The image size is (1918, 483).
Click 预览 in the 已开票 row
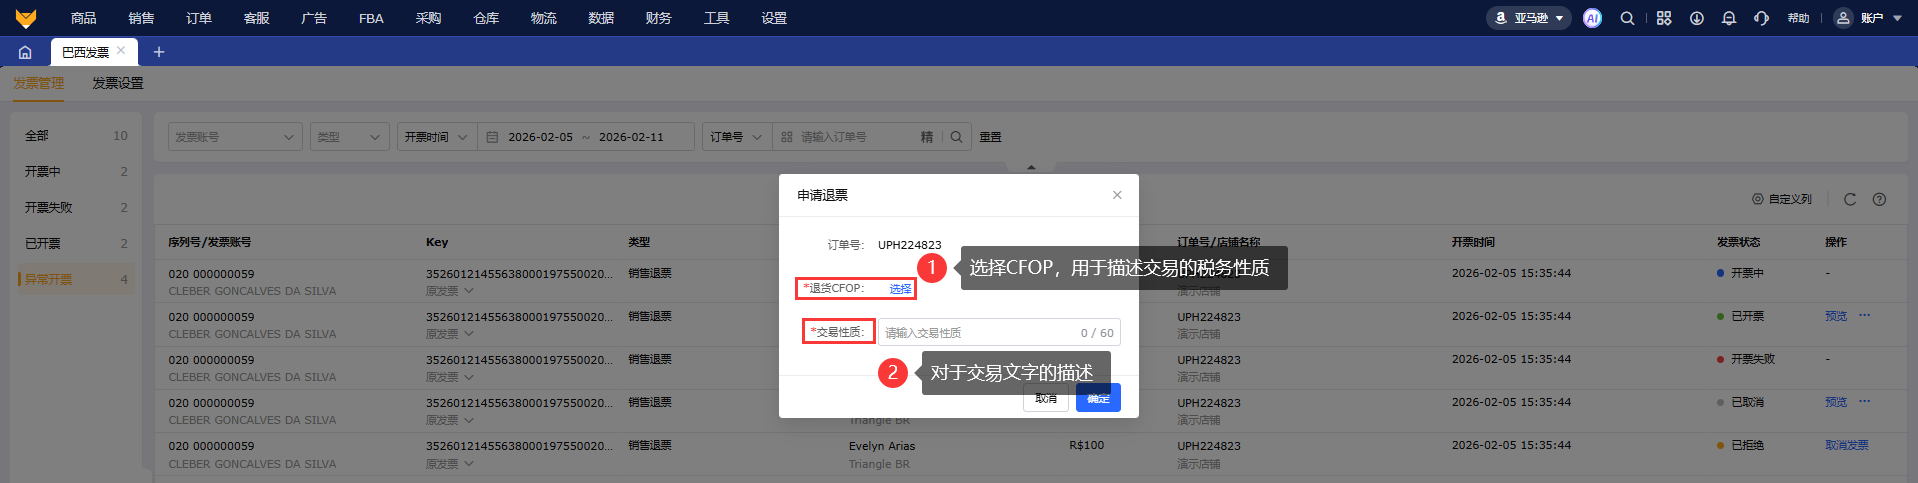coord(1836,316)
